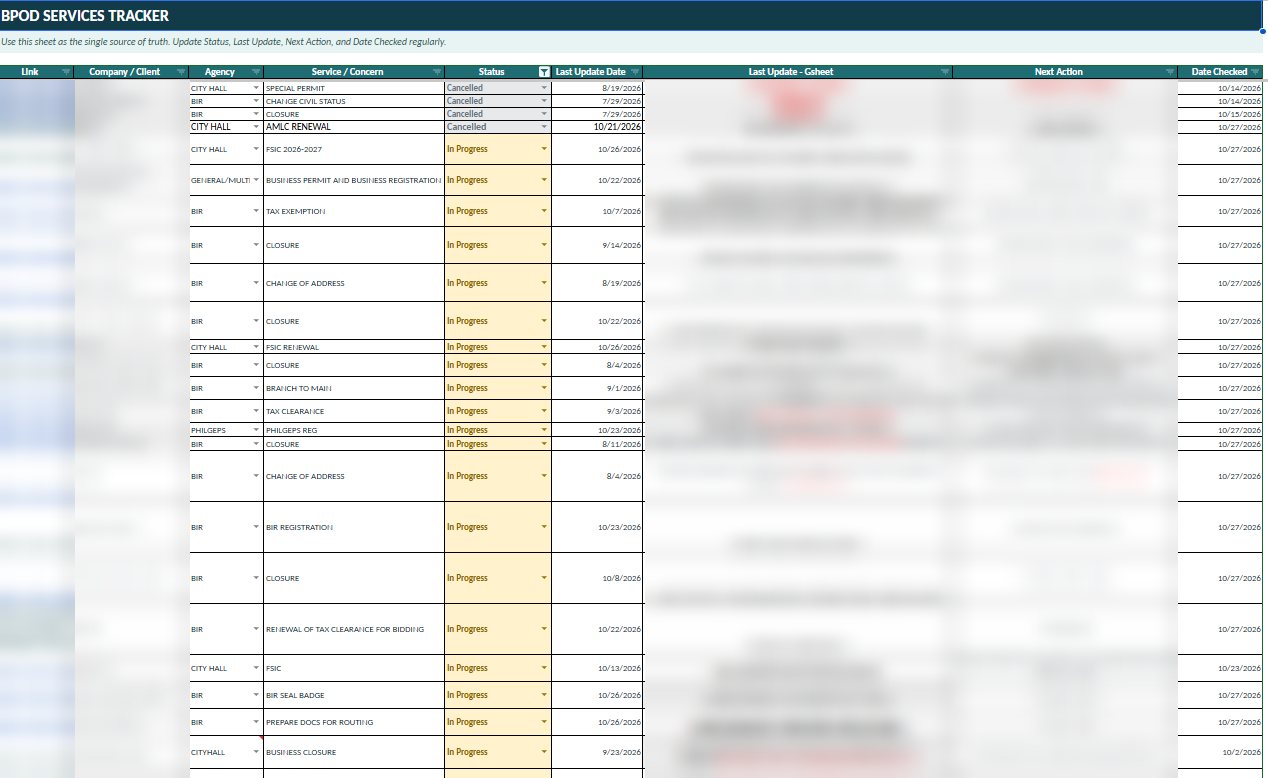Open the Date Checked column filter icon
The height and width of the screenshot is (778, 1268).
(x=1255, y=72)
